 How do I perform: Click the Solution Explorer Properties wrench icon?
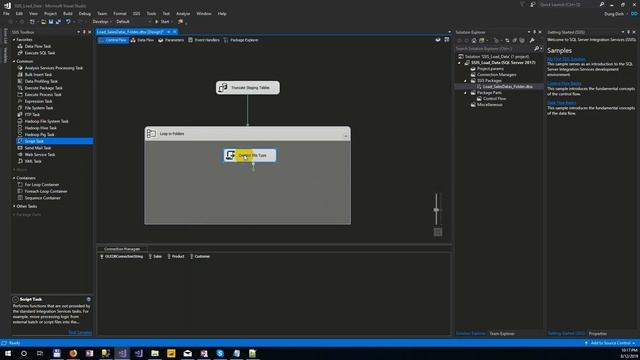click(531, 40)
